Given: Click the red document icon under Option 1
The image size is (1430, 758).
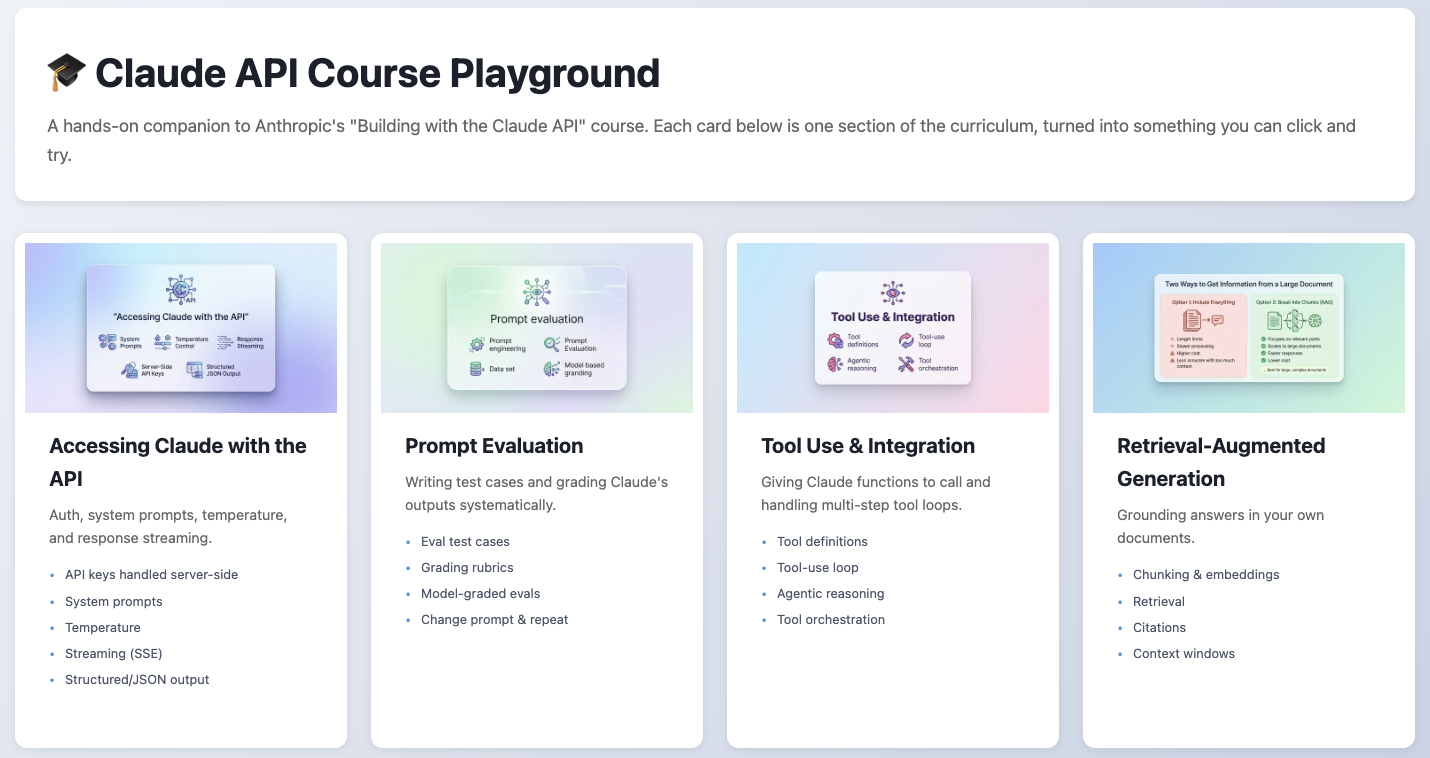Looking at the screenshot, I should (x=1192, y=321).
